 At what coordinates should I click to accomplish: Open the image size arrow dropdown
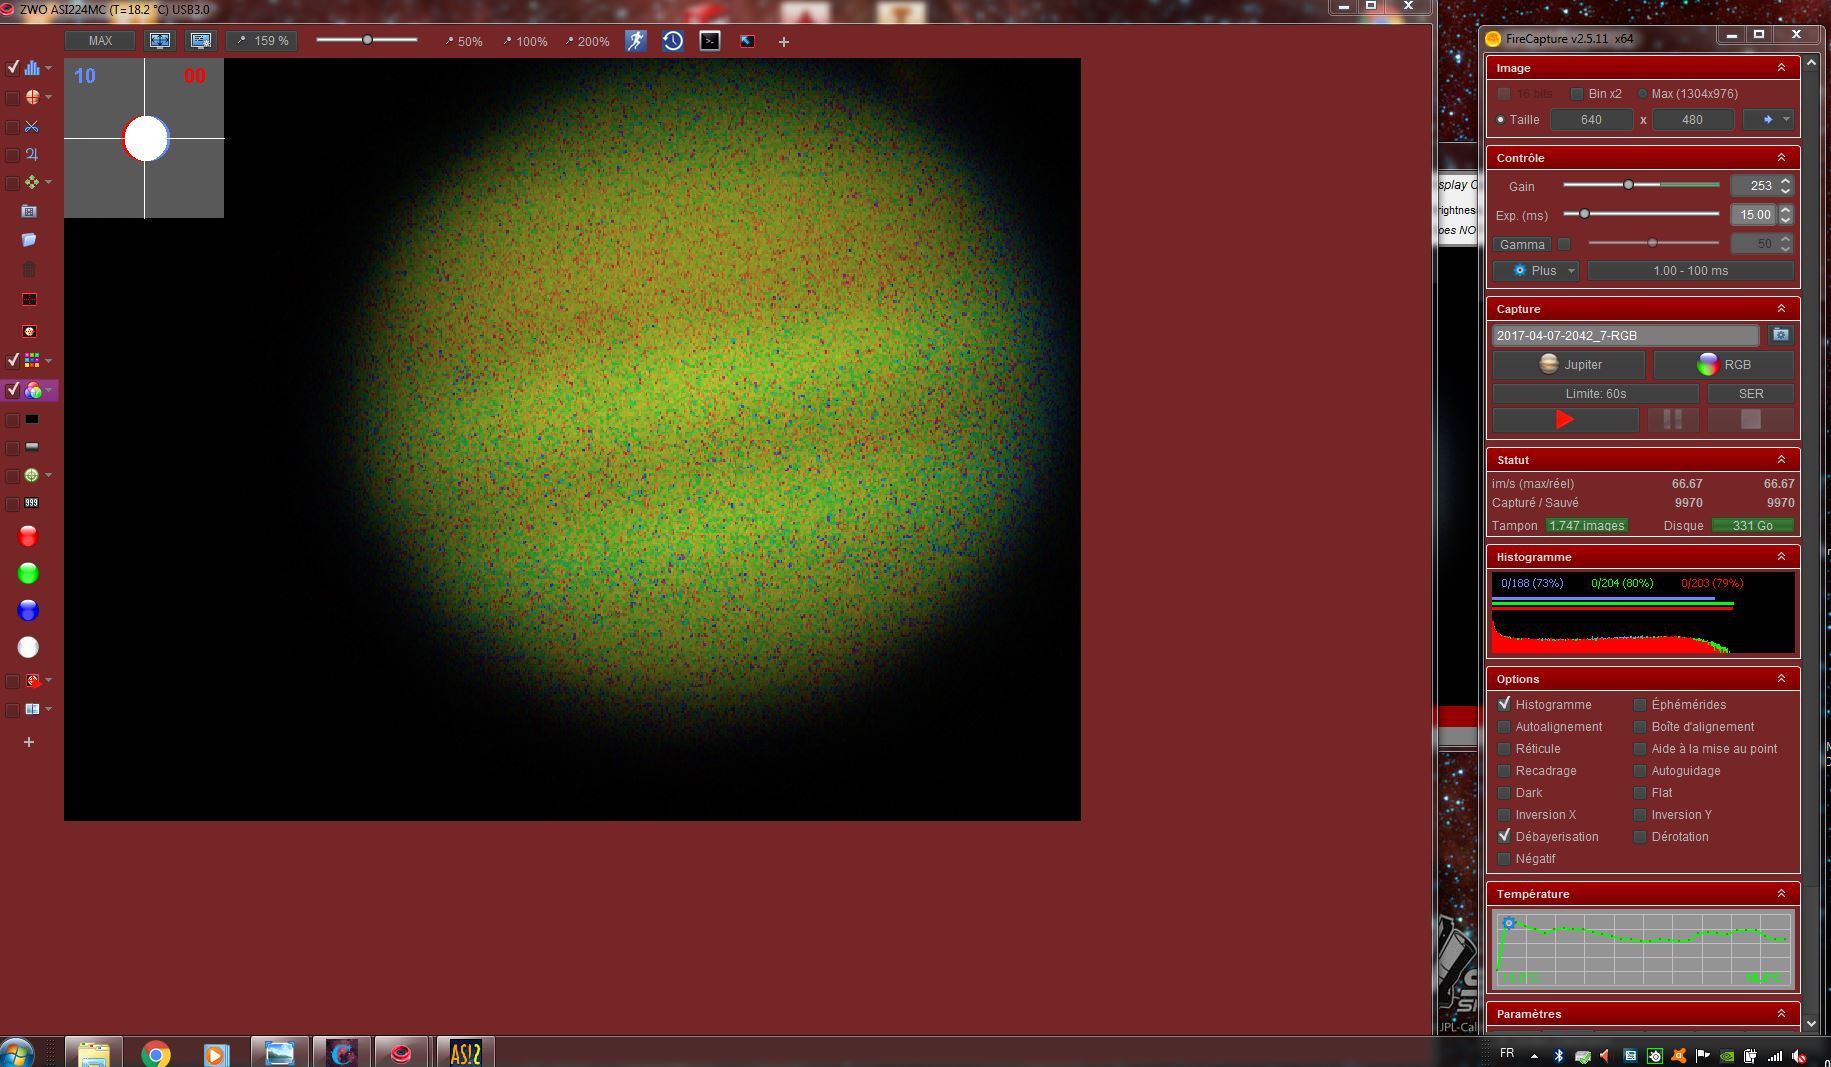click(x=1768, y=120)
